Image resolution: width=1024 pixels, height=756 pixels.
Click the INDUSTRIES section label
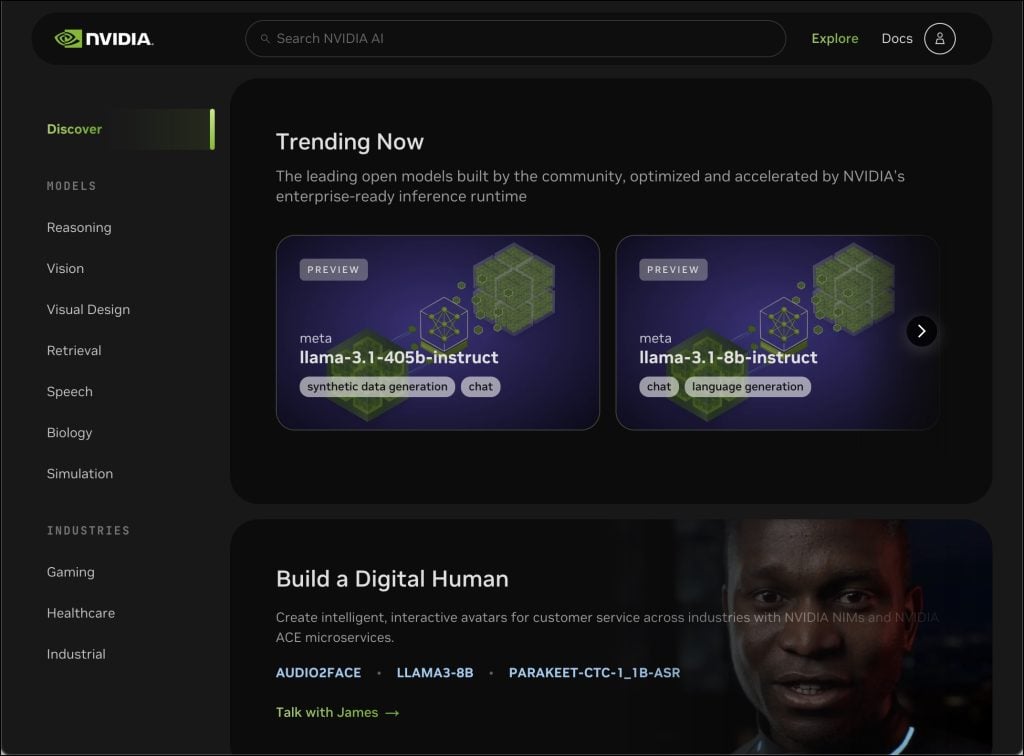88,531
